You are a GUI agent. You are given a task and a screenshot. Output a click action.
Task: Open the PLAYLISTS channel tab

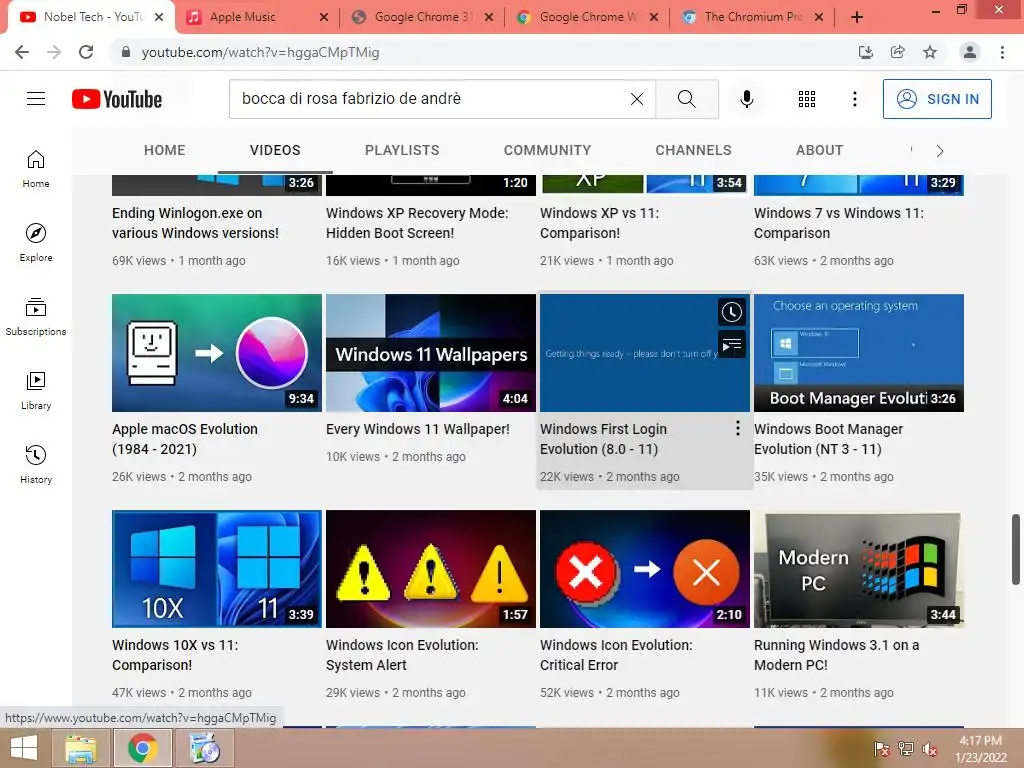coord(402,150)
